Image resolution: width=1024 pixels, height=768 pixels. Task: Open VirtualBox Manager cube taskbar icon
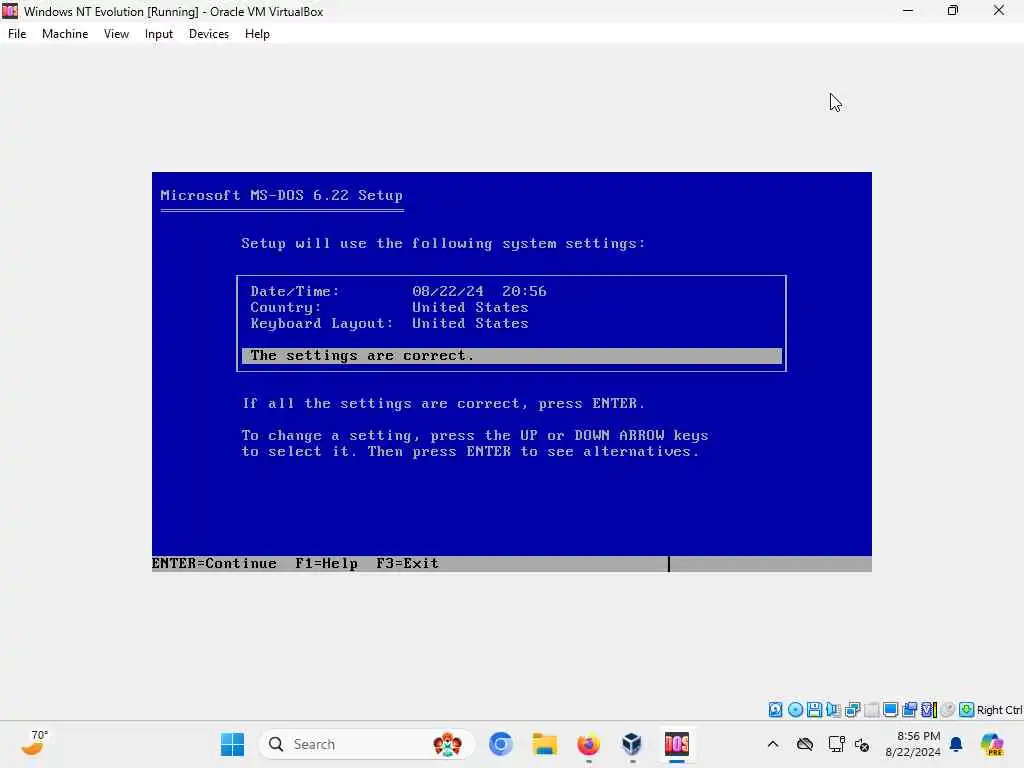(632, 744)
